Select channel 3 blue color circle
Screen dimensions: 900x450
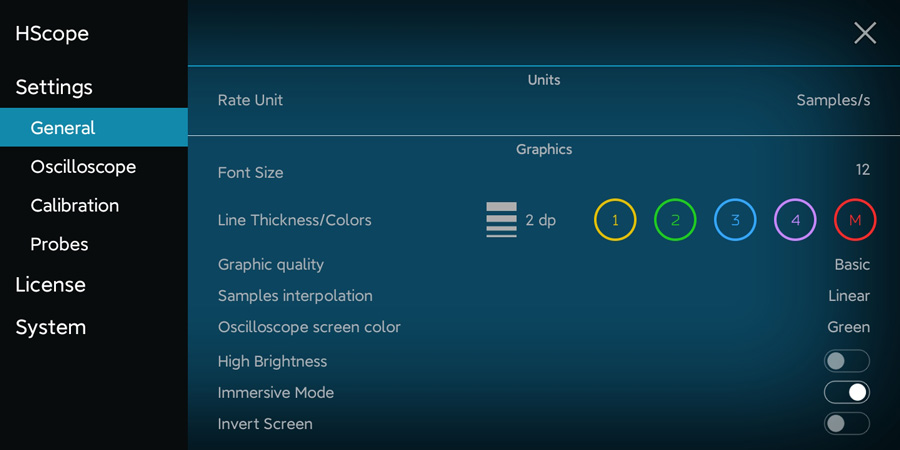735,220
